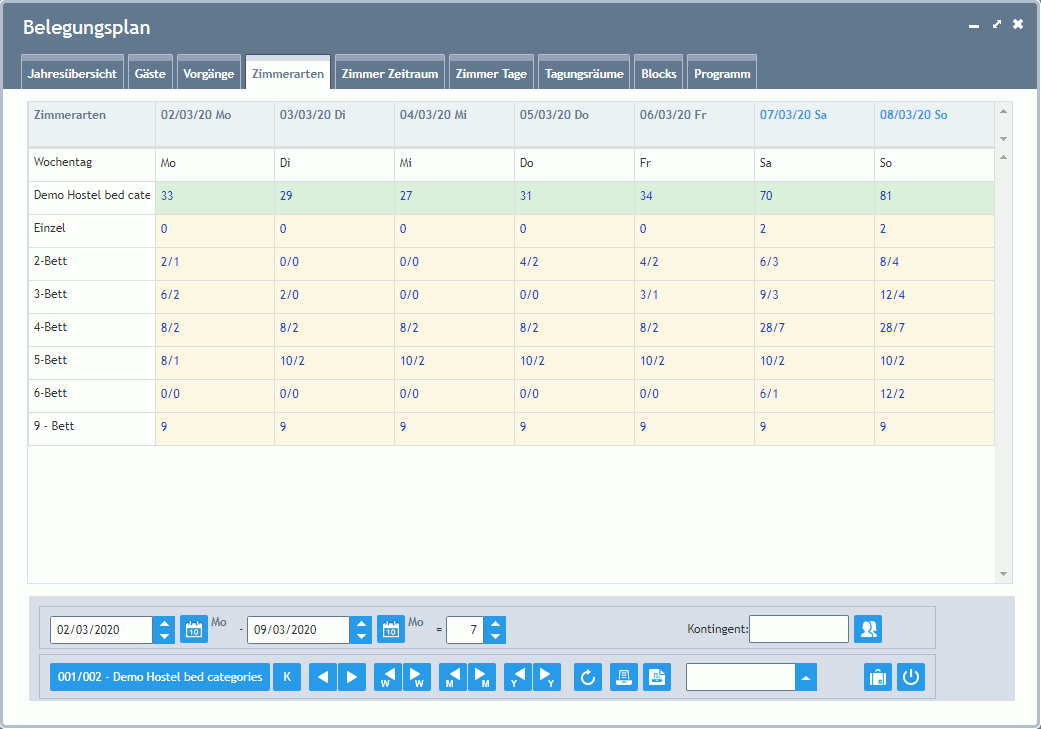Viewport: 1041px width, 729px height.
Task: Click the suitcase icon button
Action: coord(878,677)
